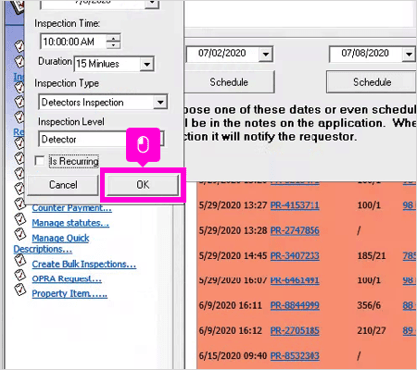Click the clipboard icon beside Property Item
The width and height of the screenshot is (417, 370).
(20, 289)
